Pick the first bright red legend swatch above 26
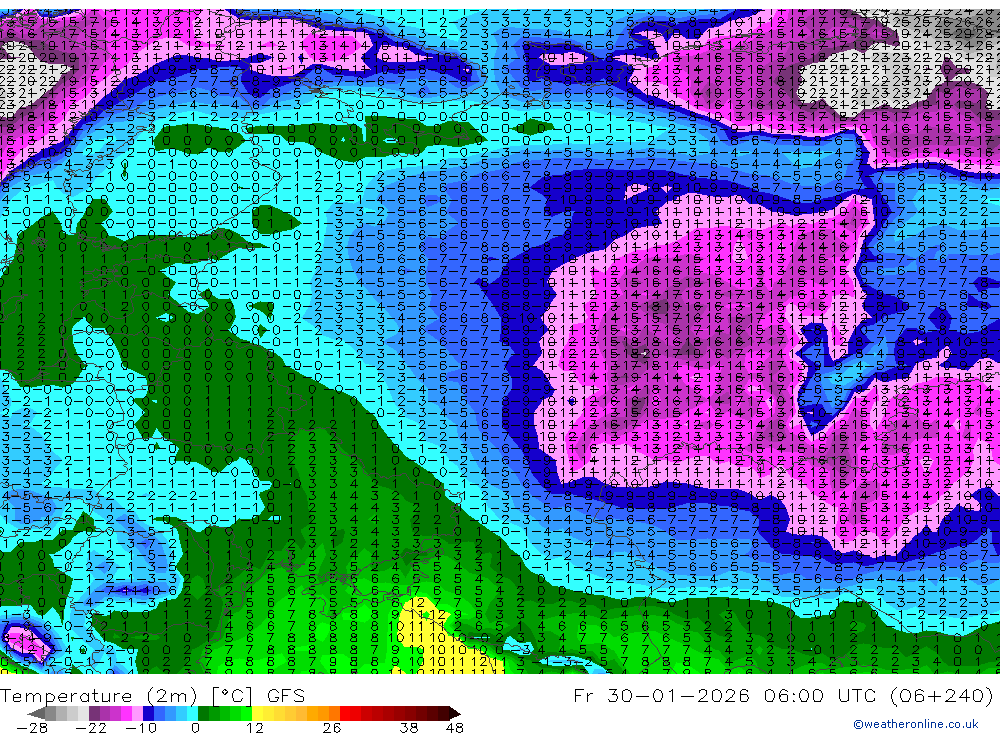 pos(345,713)
